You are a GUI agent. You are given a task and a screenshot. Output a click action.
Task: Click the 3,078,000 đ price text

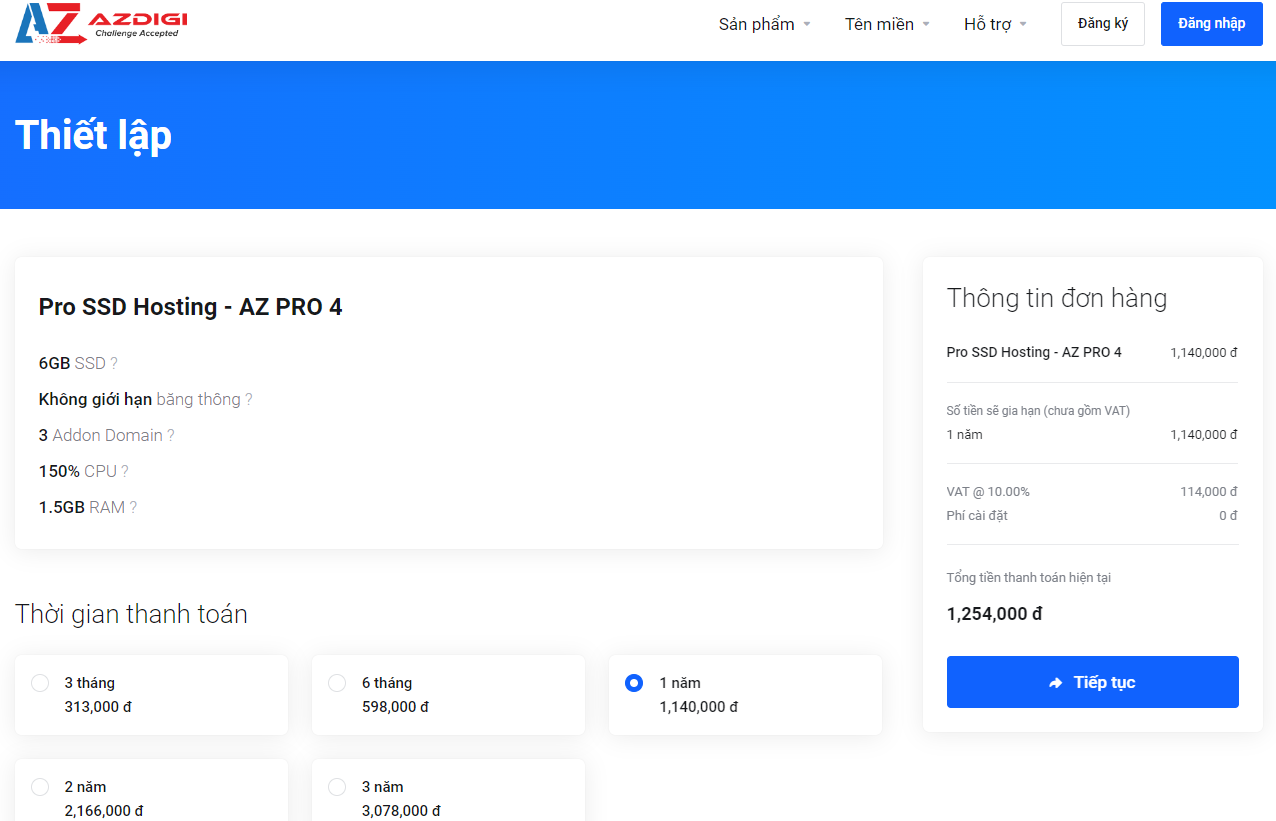click(401, 811)
